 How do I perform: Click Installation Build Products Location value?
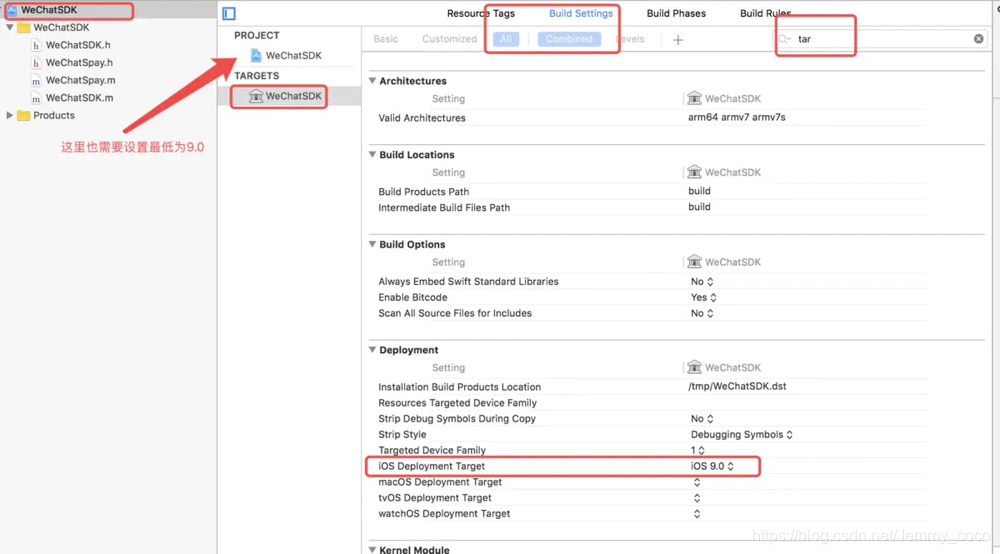coord(737,386)
